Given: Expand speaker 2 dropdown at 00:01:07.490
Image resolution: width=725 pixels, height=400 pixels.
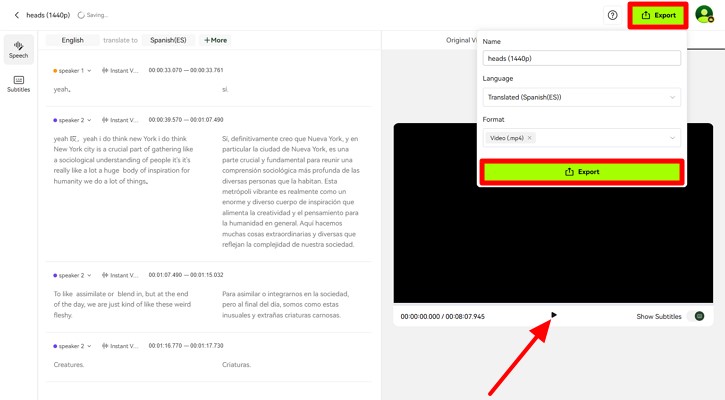Looking at the screenshot, I should [x=72, y=275].
